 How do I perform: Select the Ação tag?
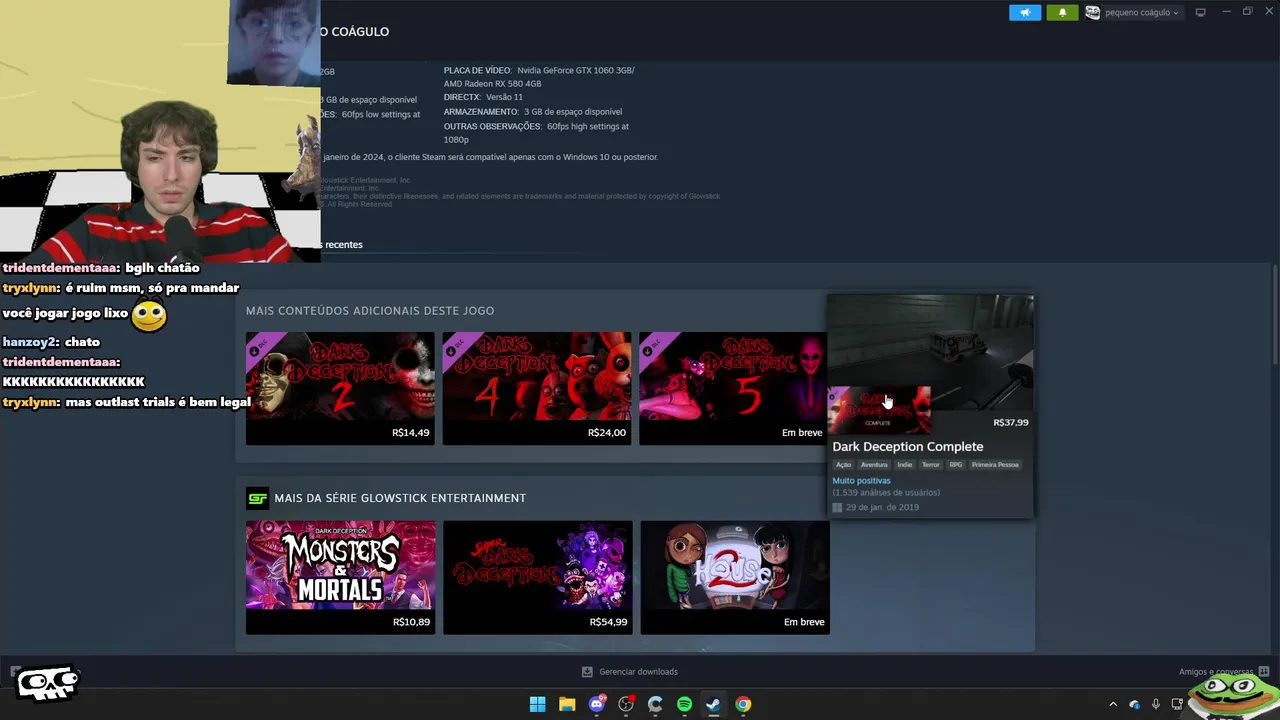[x=843, y=465]
